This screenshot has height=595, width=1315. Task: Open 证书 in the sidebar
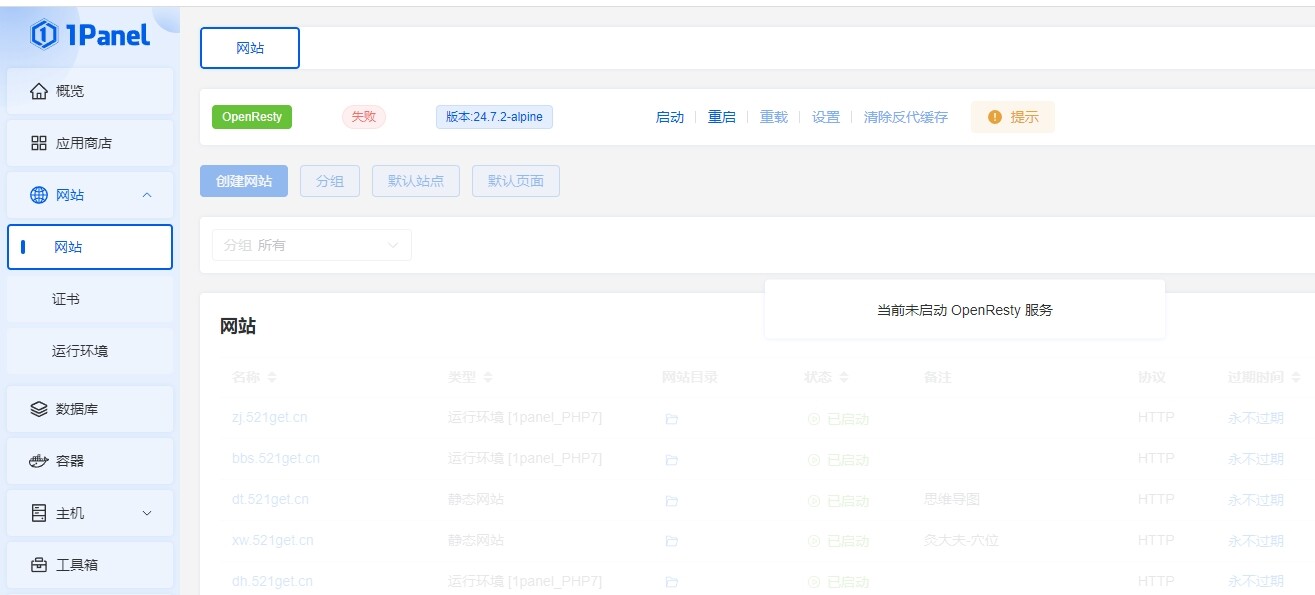[90, 299]
